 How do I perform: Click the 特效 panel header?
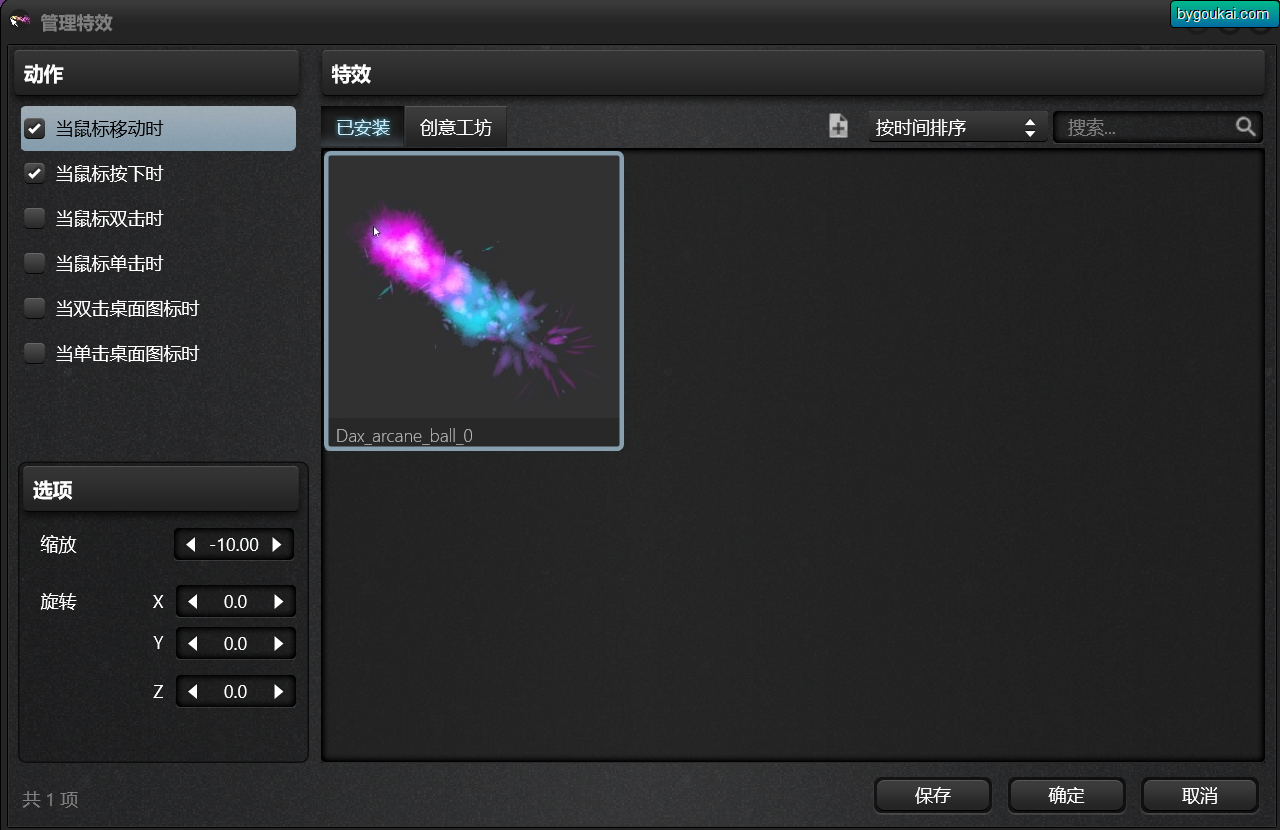tap(793, 74)
